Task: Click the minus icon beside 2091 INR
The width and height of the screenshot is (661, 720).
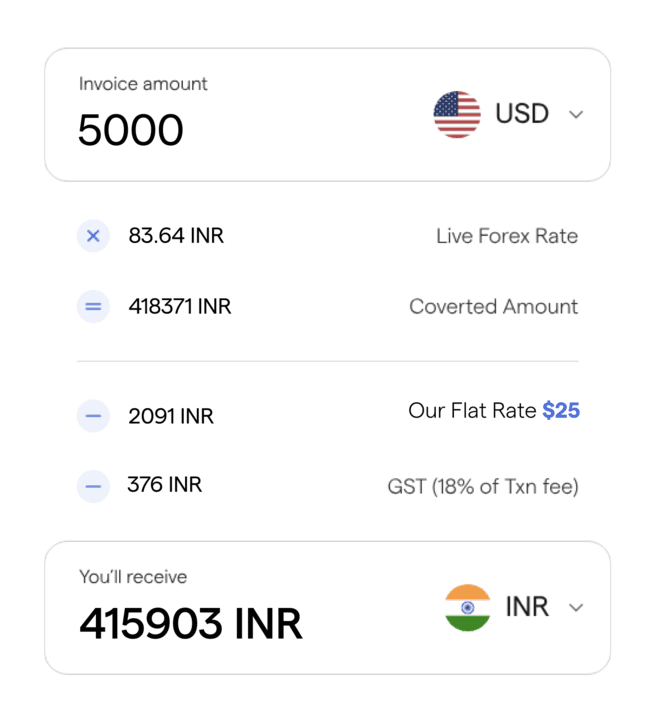Action: coord(93,415)
